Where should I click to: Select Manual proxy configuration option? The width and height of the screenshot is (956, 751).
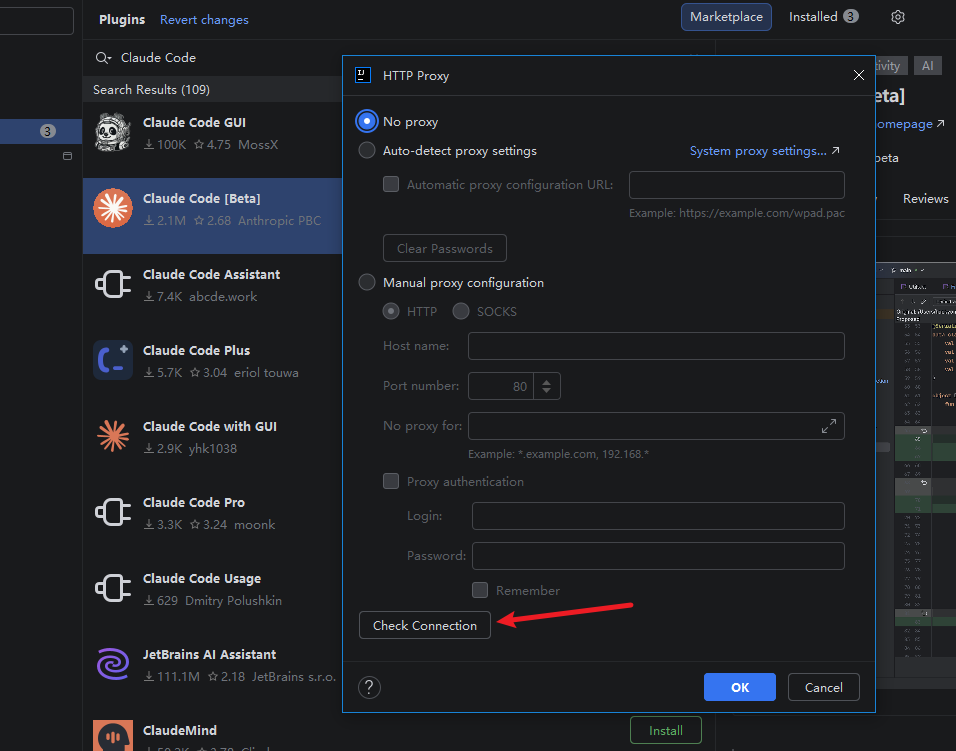tap(366, 282)
